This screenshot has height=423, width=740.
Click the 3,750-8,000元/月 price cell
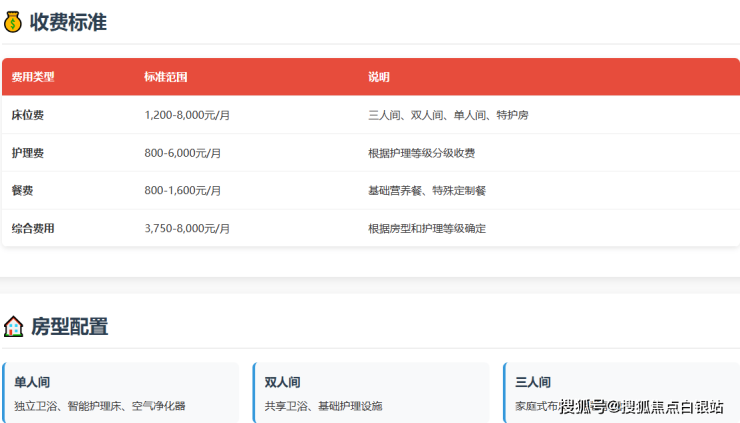187,228
